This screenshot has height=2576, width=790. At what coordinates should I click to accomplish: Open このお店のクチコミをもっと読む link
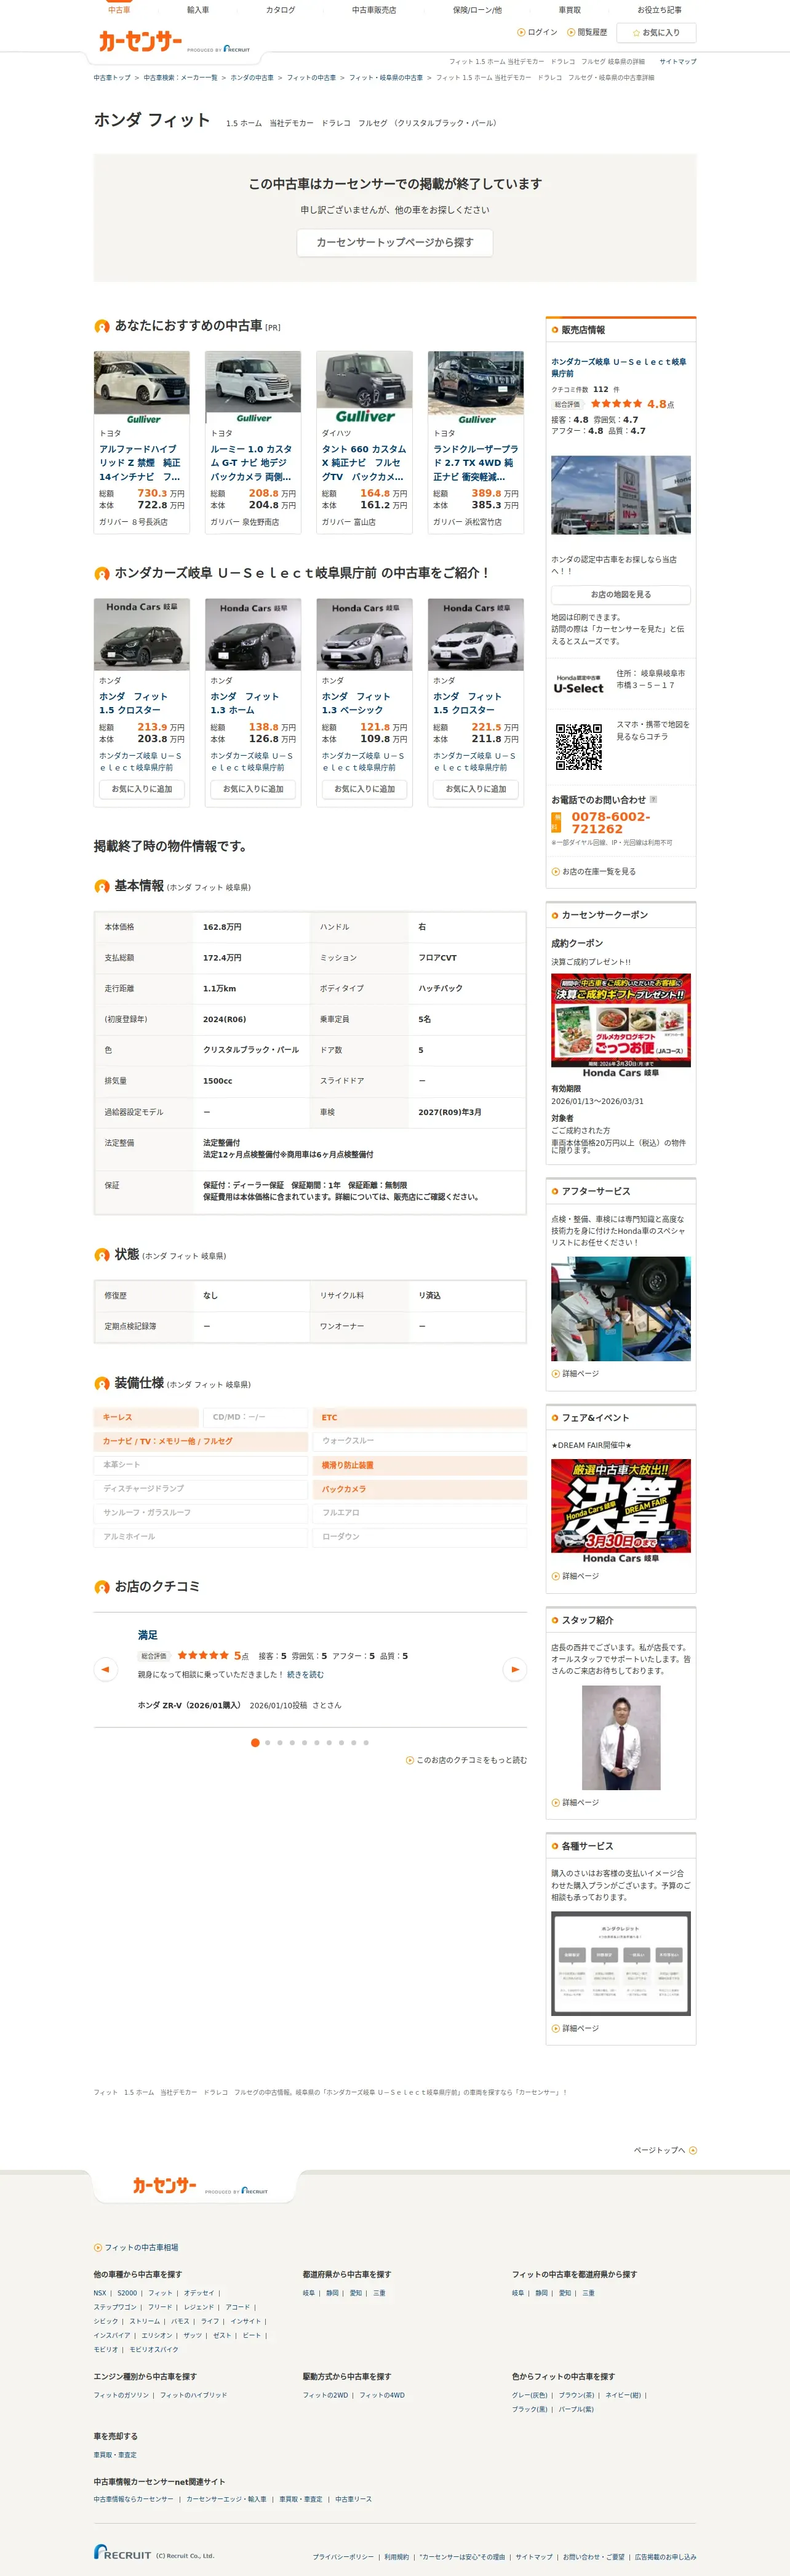pos(466,1760)
